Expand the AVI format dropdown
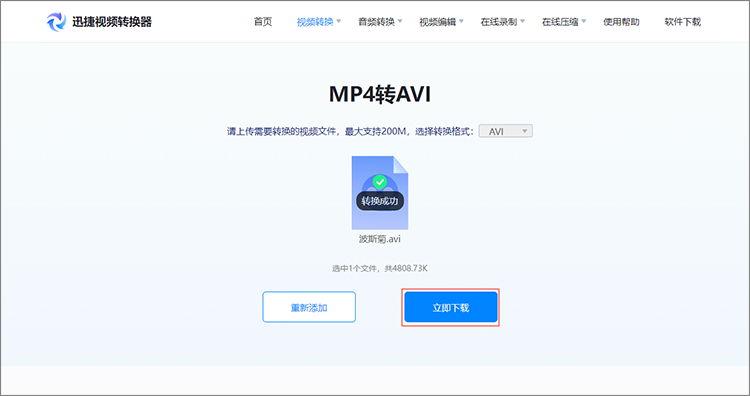This screenshot has width=750, height=396. point(506,131)
